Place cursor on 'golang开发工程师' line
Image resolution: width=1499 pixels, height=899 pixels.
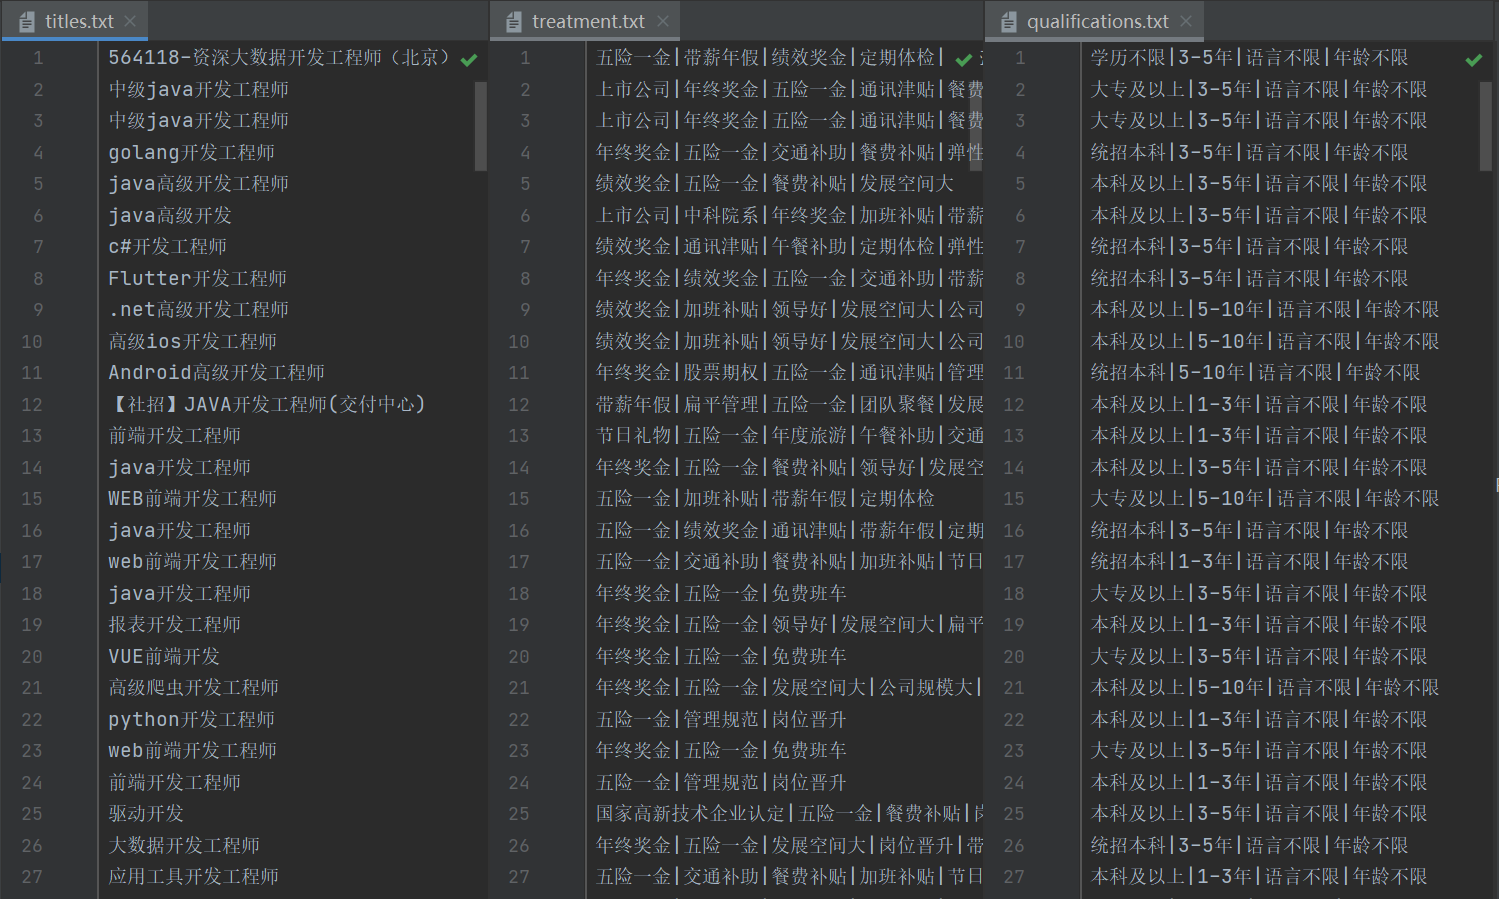click(191, 153)
